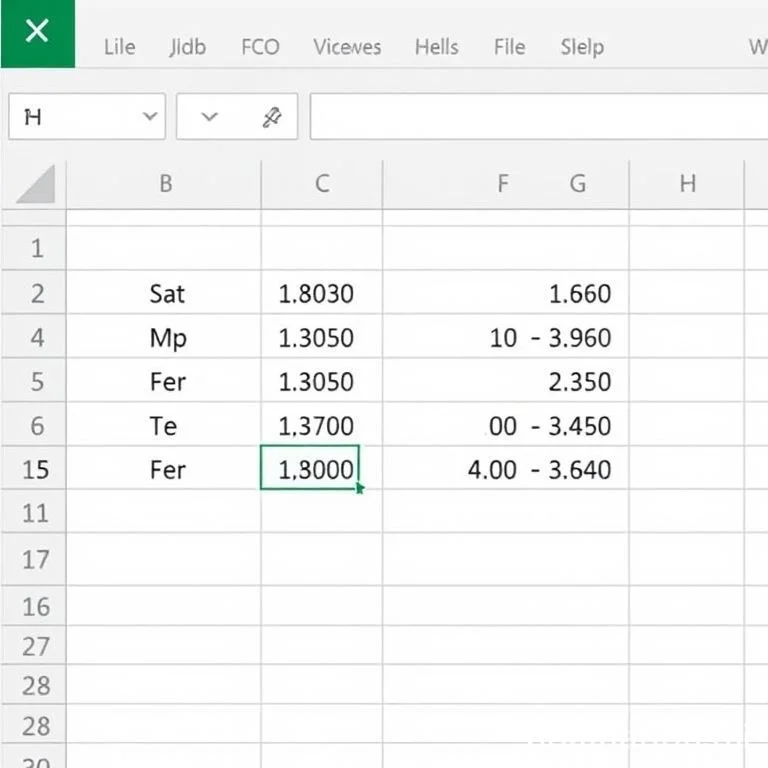
Task: Open the File menu
Action: [x=509, y=47]
